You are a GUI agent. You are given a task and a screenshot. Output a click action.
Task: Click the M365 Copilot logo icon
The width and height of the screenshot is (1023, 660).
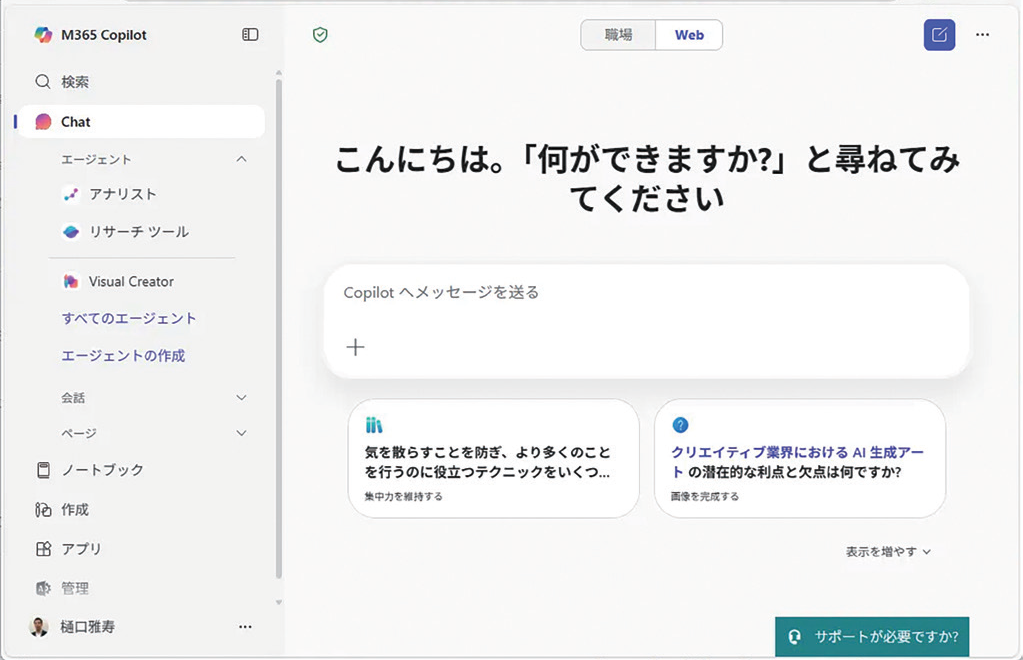pos(43,35)
